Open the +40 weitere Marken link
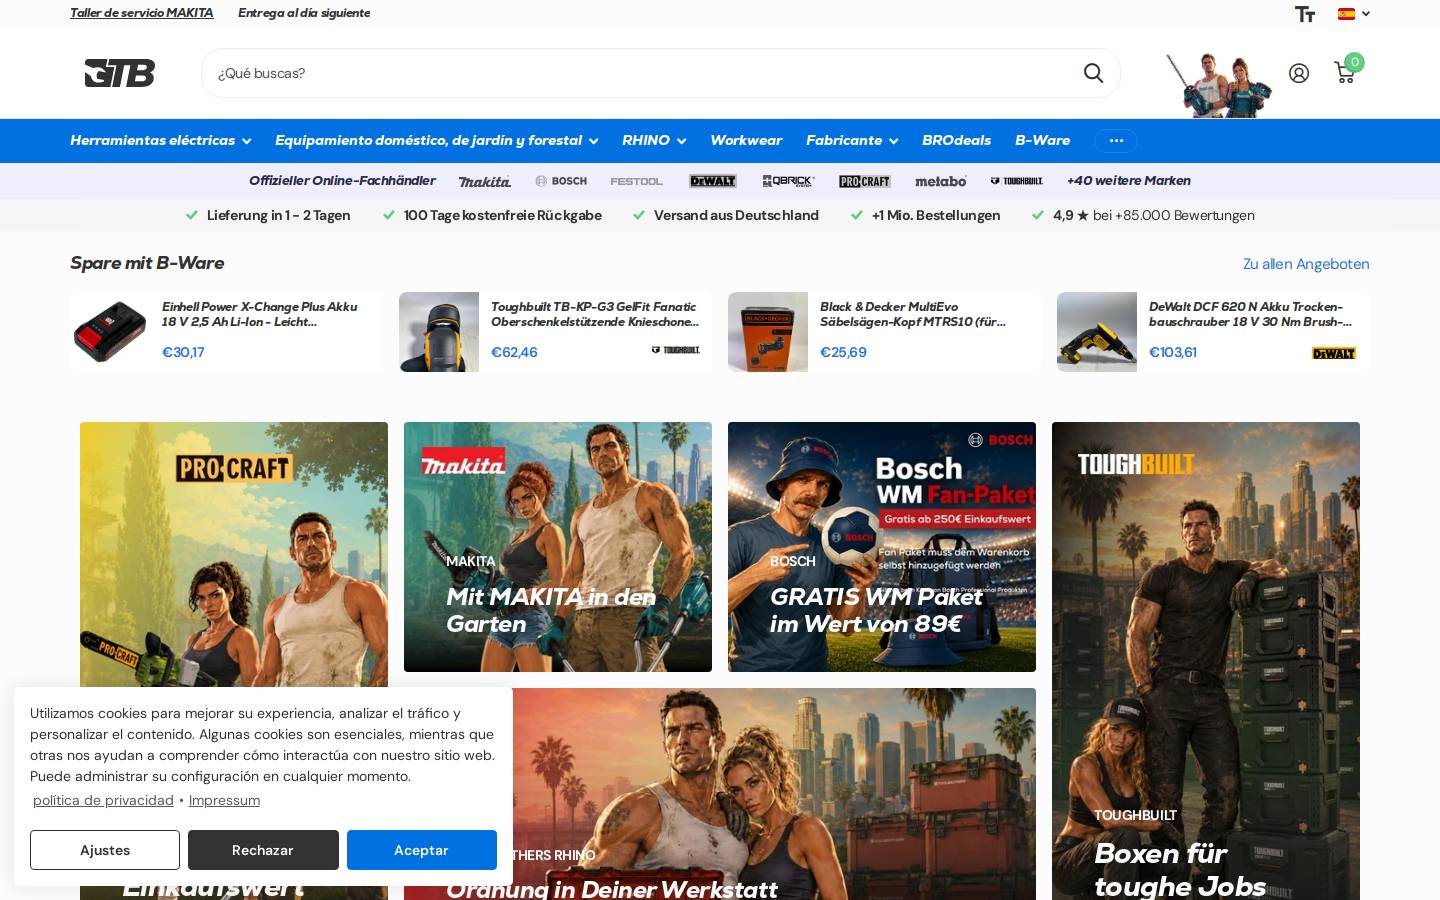1440x900 pixels. (x=1129, y=181)
